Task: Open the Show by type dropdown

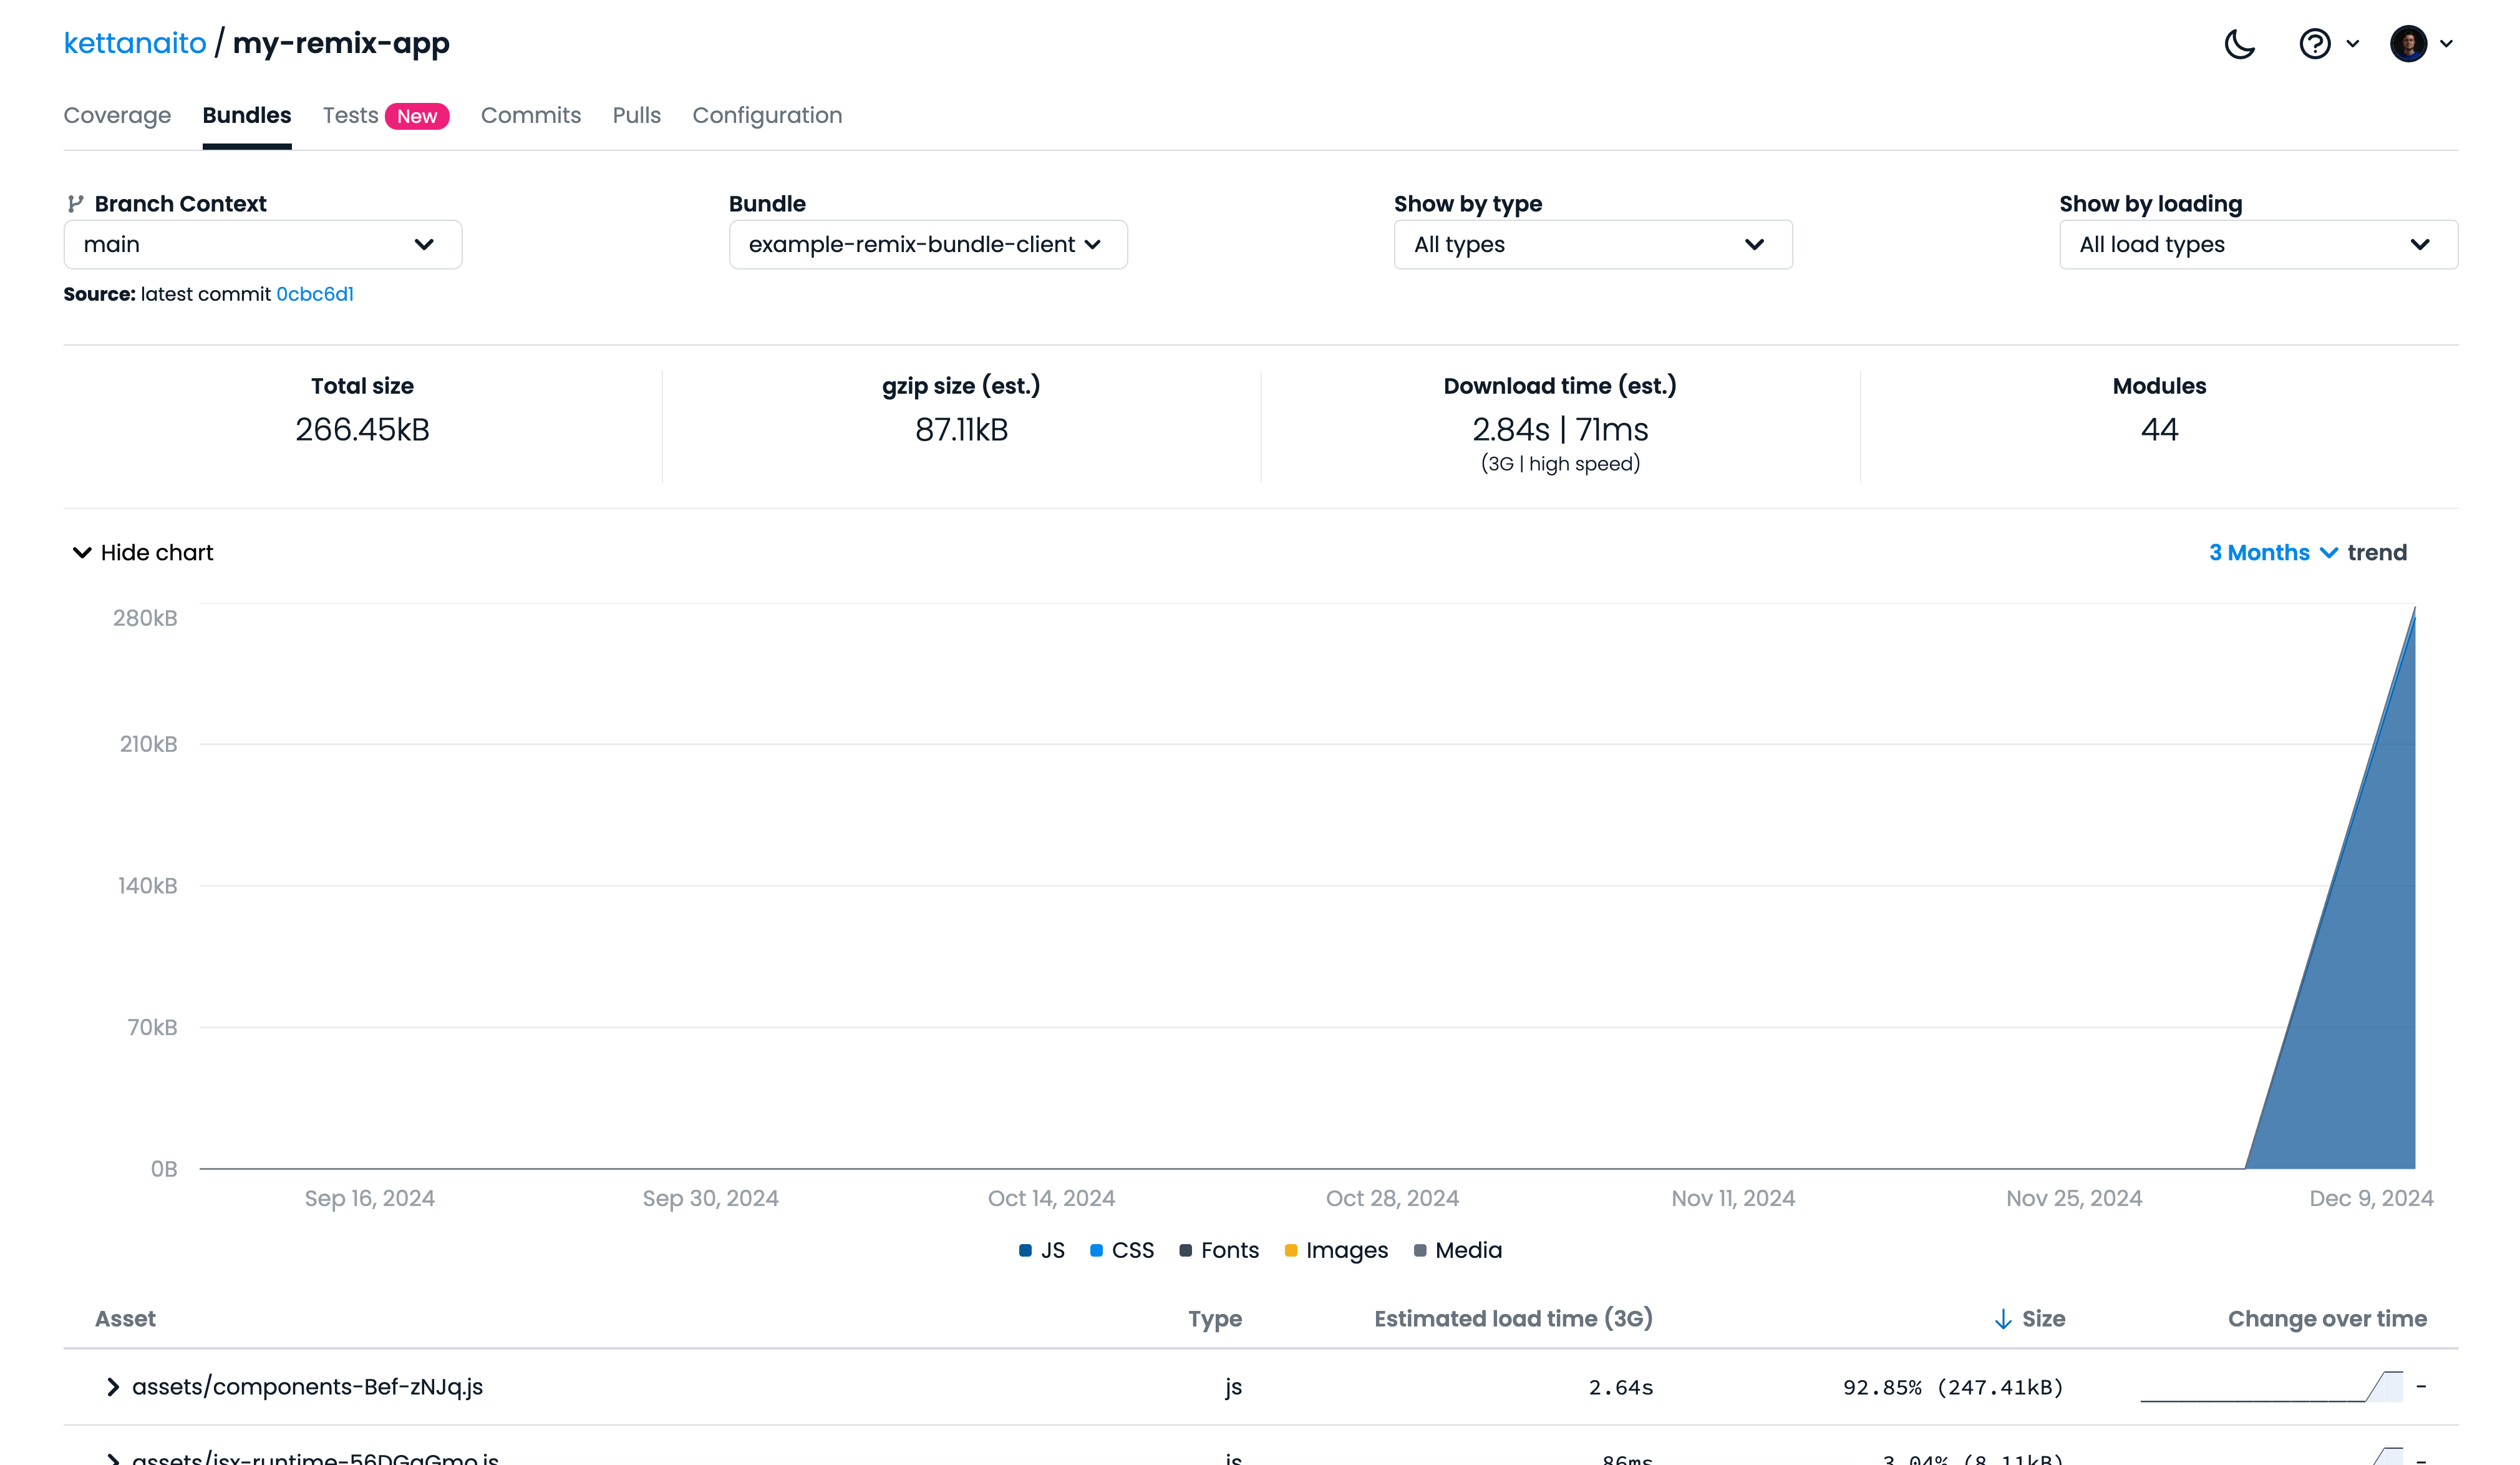Action: tap(1589, 244)
